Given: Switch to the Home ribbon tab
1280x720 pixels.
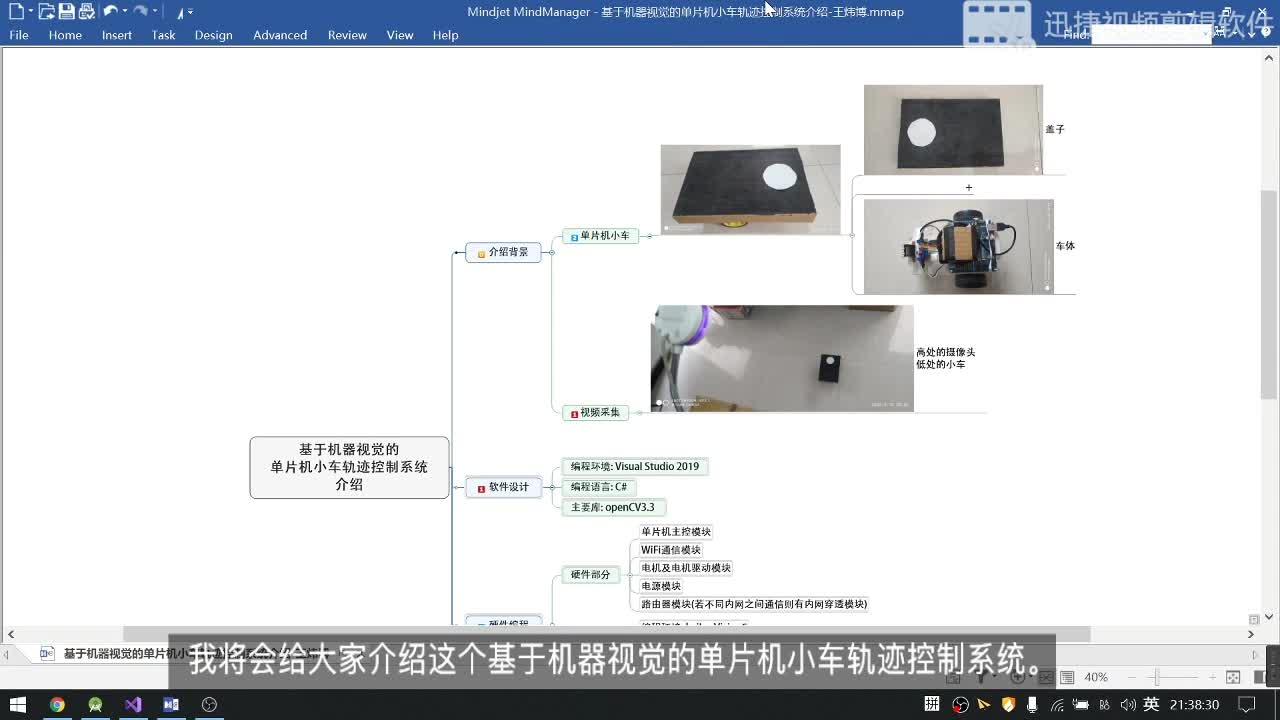Looking at the screenshot, I should 65,35.
